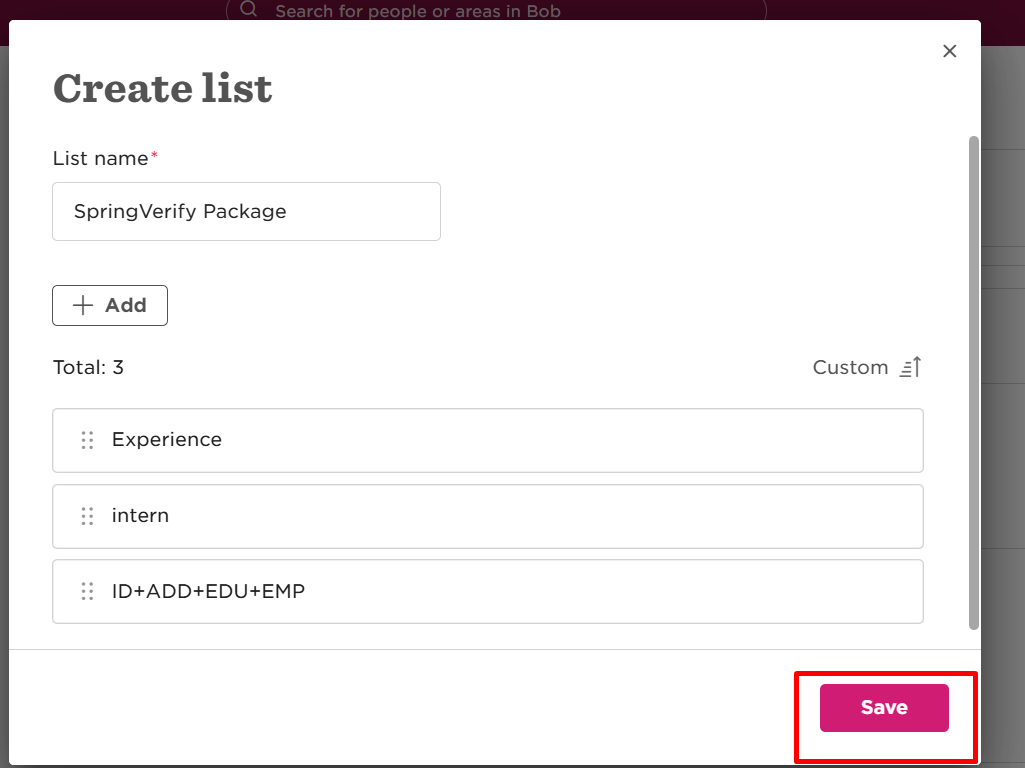
Task: Click the magnifier icon in search bar
Action: click(248, 9)
